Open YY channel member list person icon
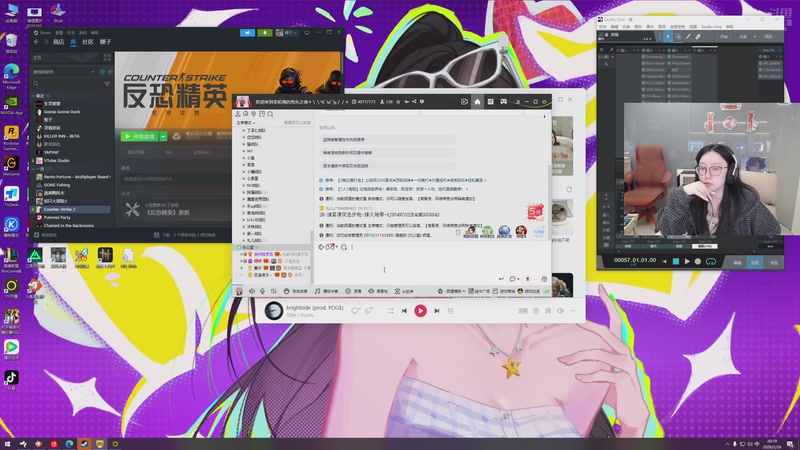 pyautogui.click(x=237, y=114)
